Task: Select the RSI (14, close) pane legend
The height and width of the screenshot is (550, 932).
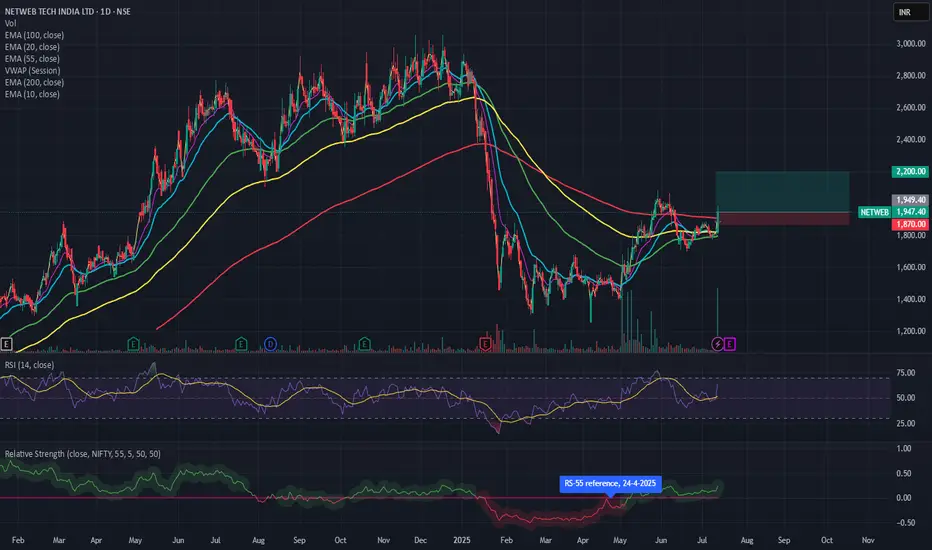Action: (x=29, y=365)
